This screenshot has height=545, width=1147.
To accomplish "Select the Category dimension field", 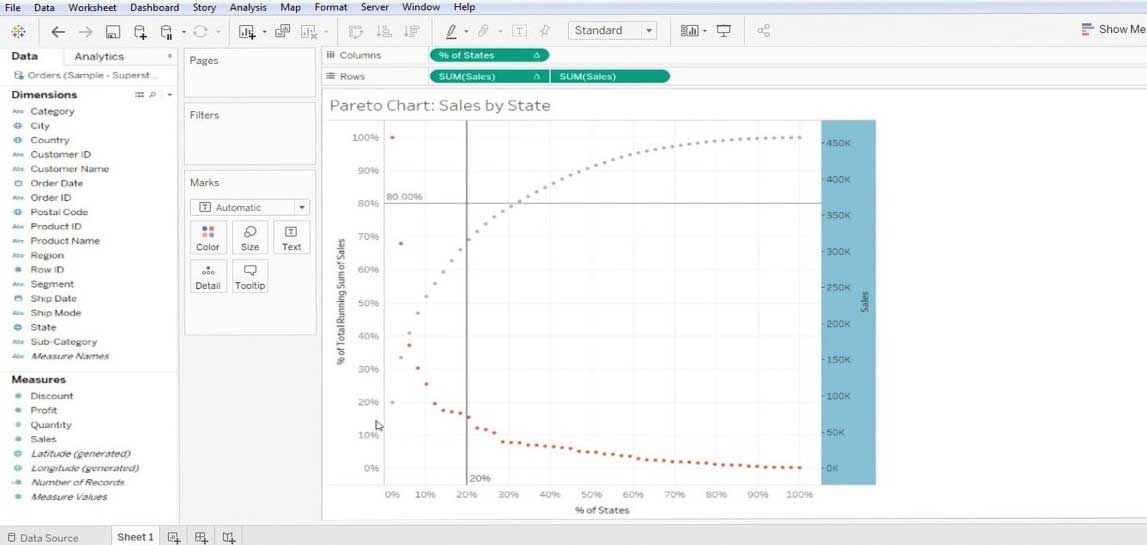I will pos(52,111).
